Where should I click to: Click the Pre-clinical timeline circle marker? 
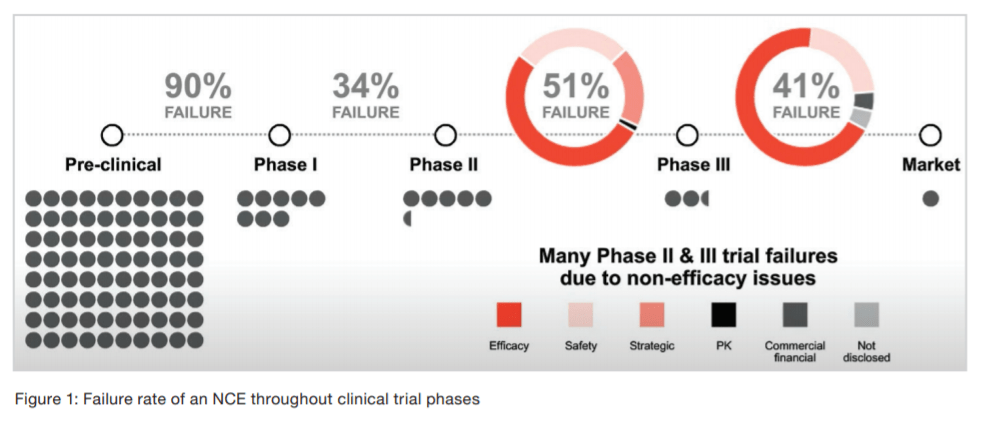112,134
